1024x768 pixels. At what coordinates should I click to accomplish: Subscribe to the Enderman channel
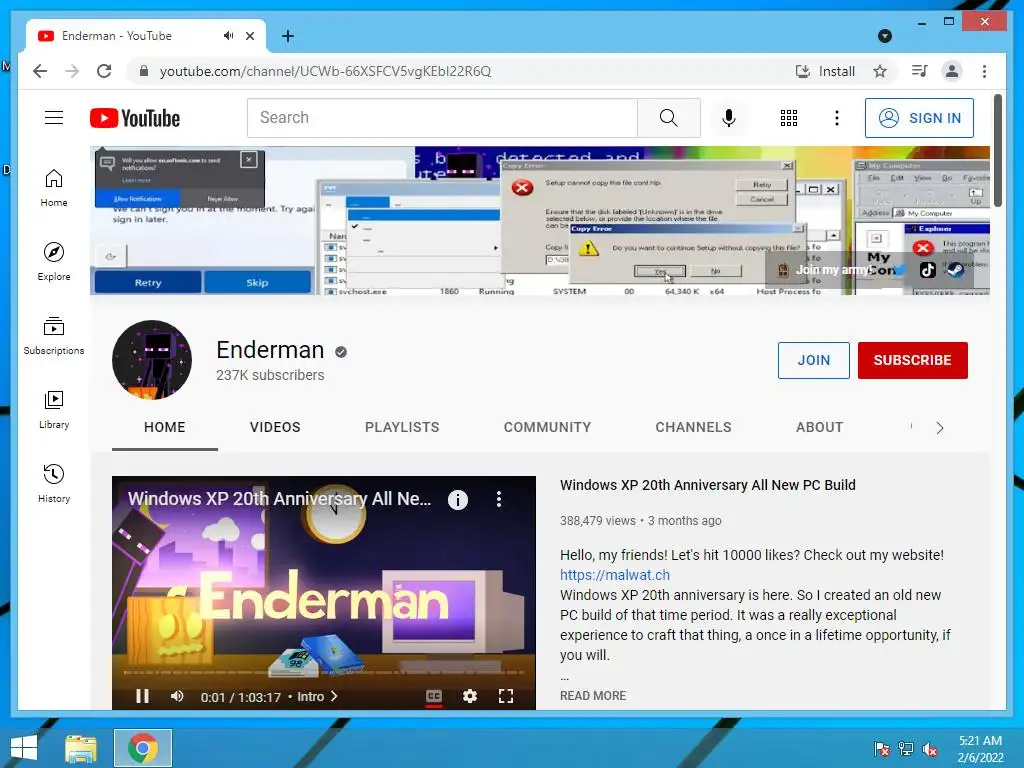coord(912,360)
